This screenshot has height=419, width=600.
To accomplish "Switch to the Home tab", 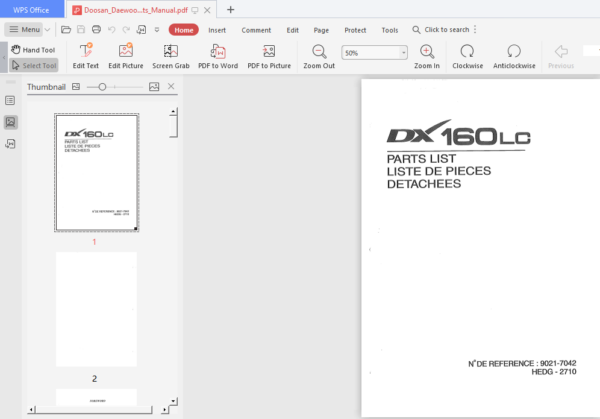I will [184, 30].
